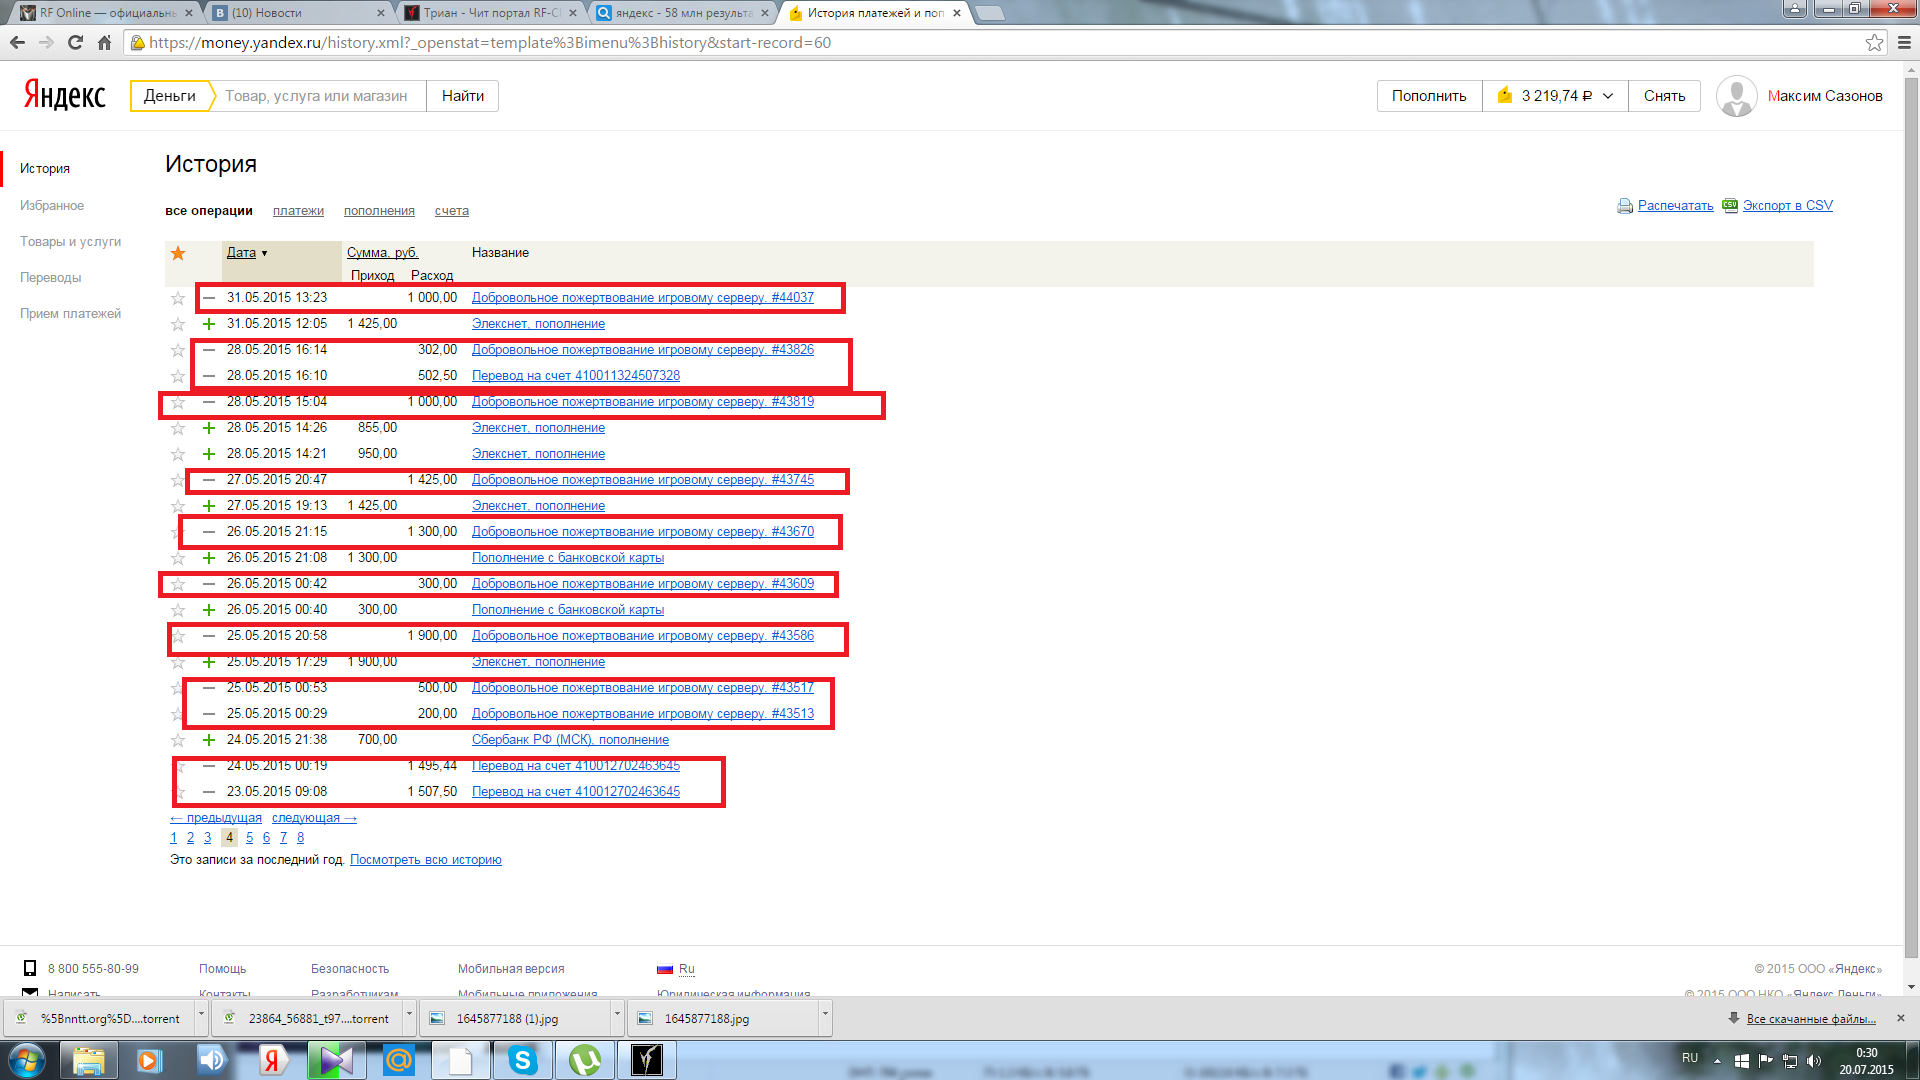Star the 24.05.2015 21:38 Сбербанк transaction
1920x1080 pixels.
(178, 740)
